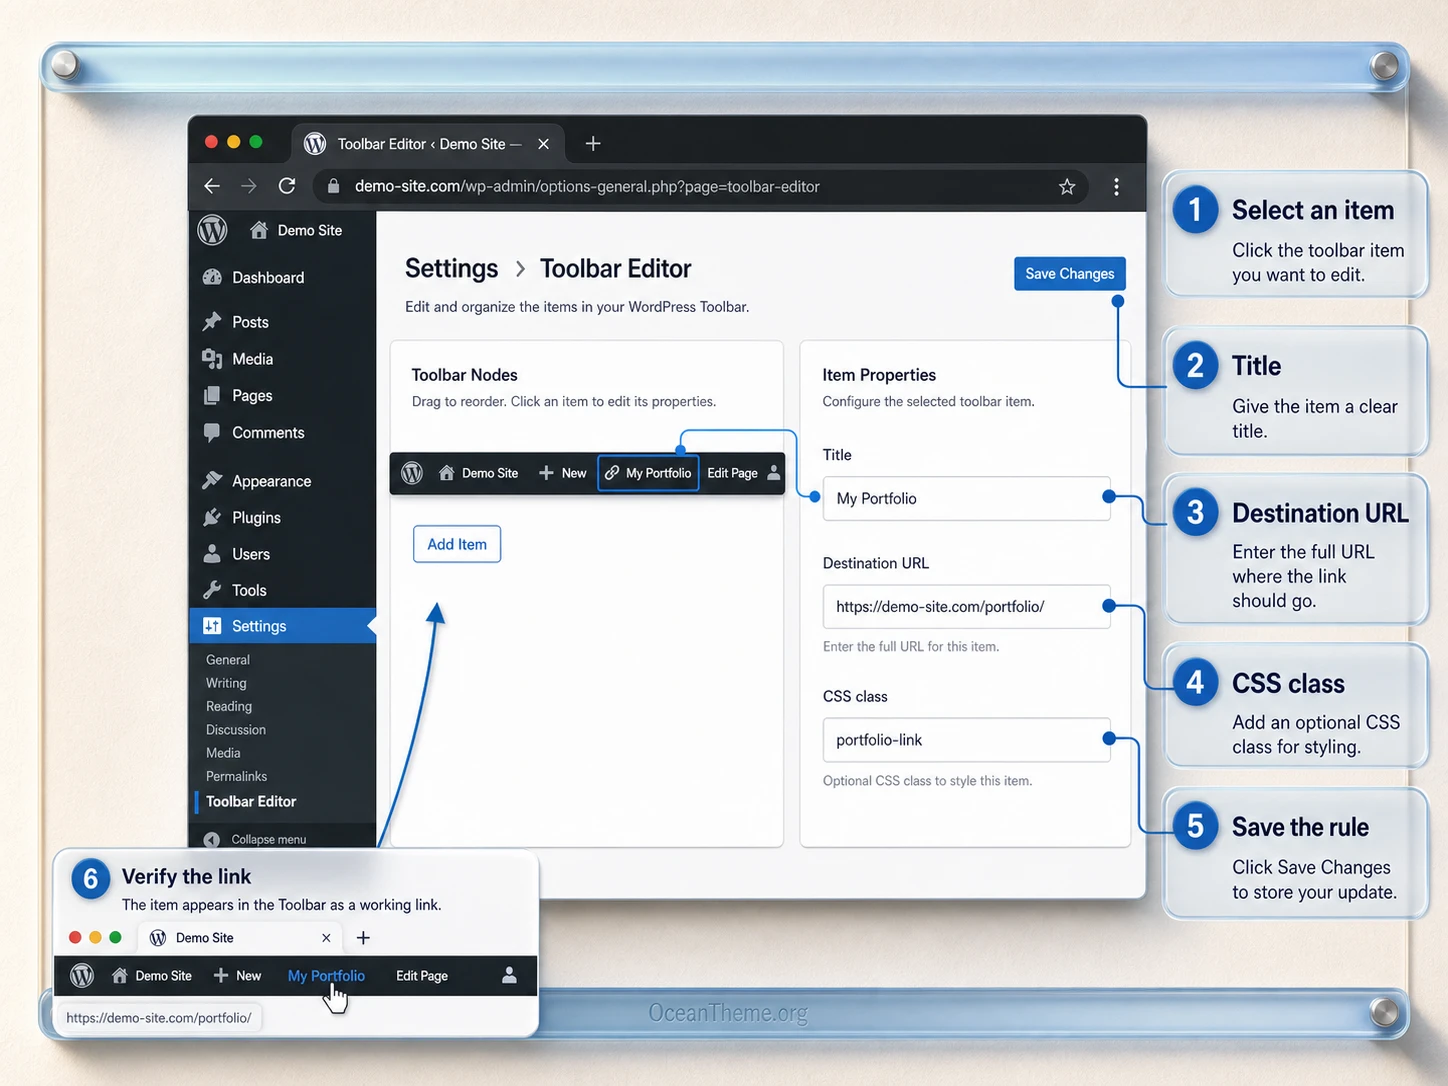
Task: Open the Permalinks settings submenu item
Action: [x=236, y=776]
